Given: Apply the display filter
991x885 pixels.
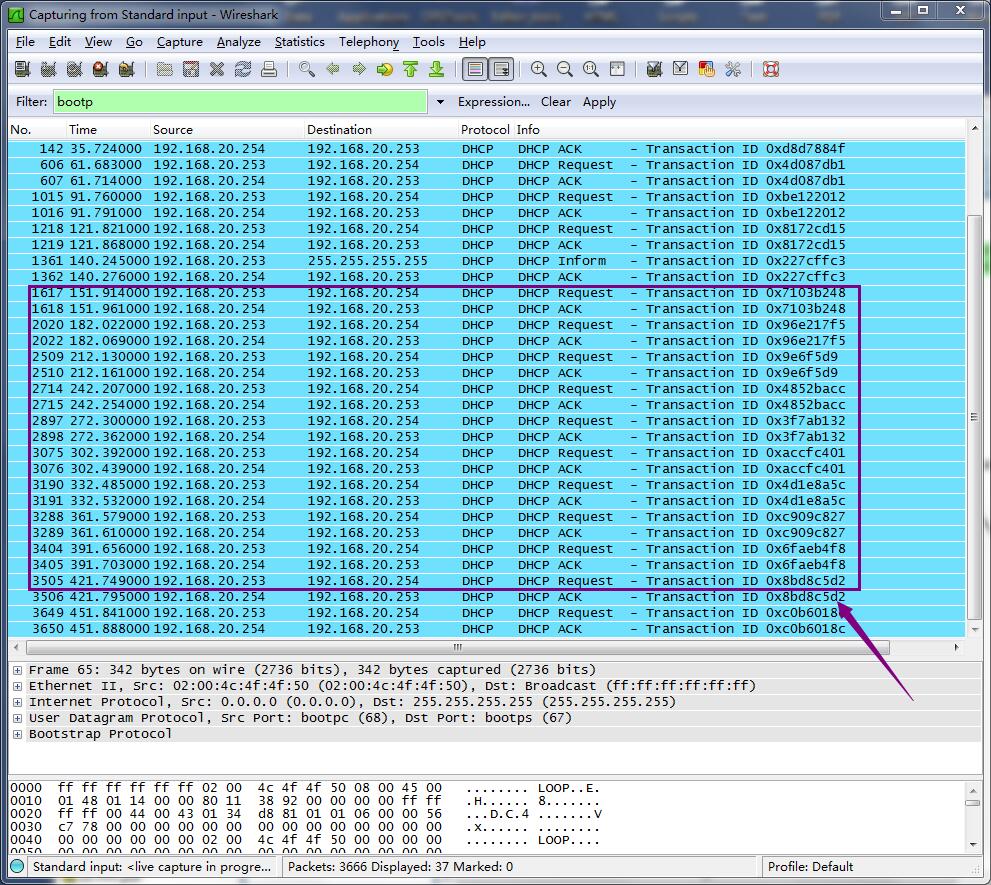Looking at the screenshot, I should click(599, 102).
